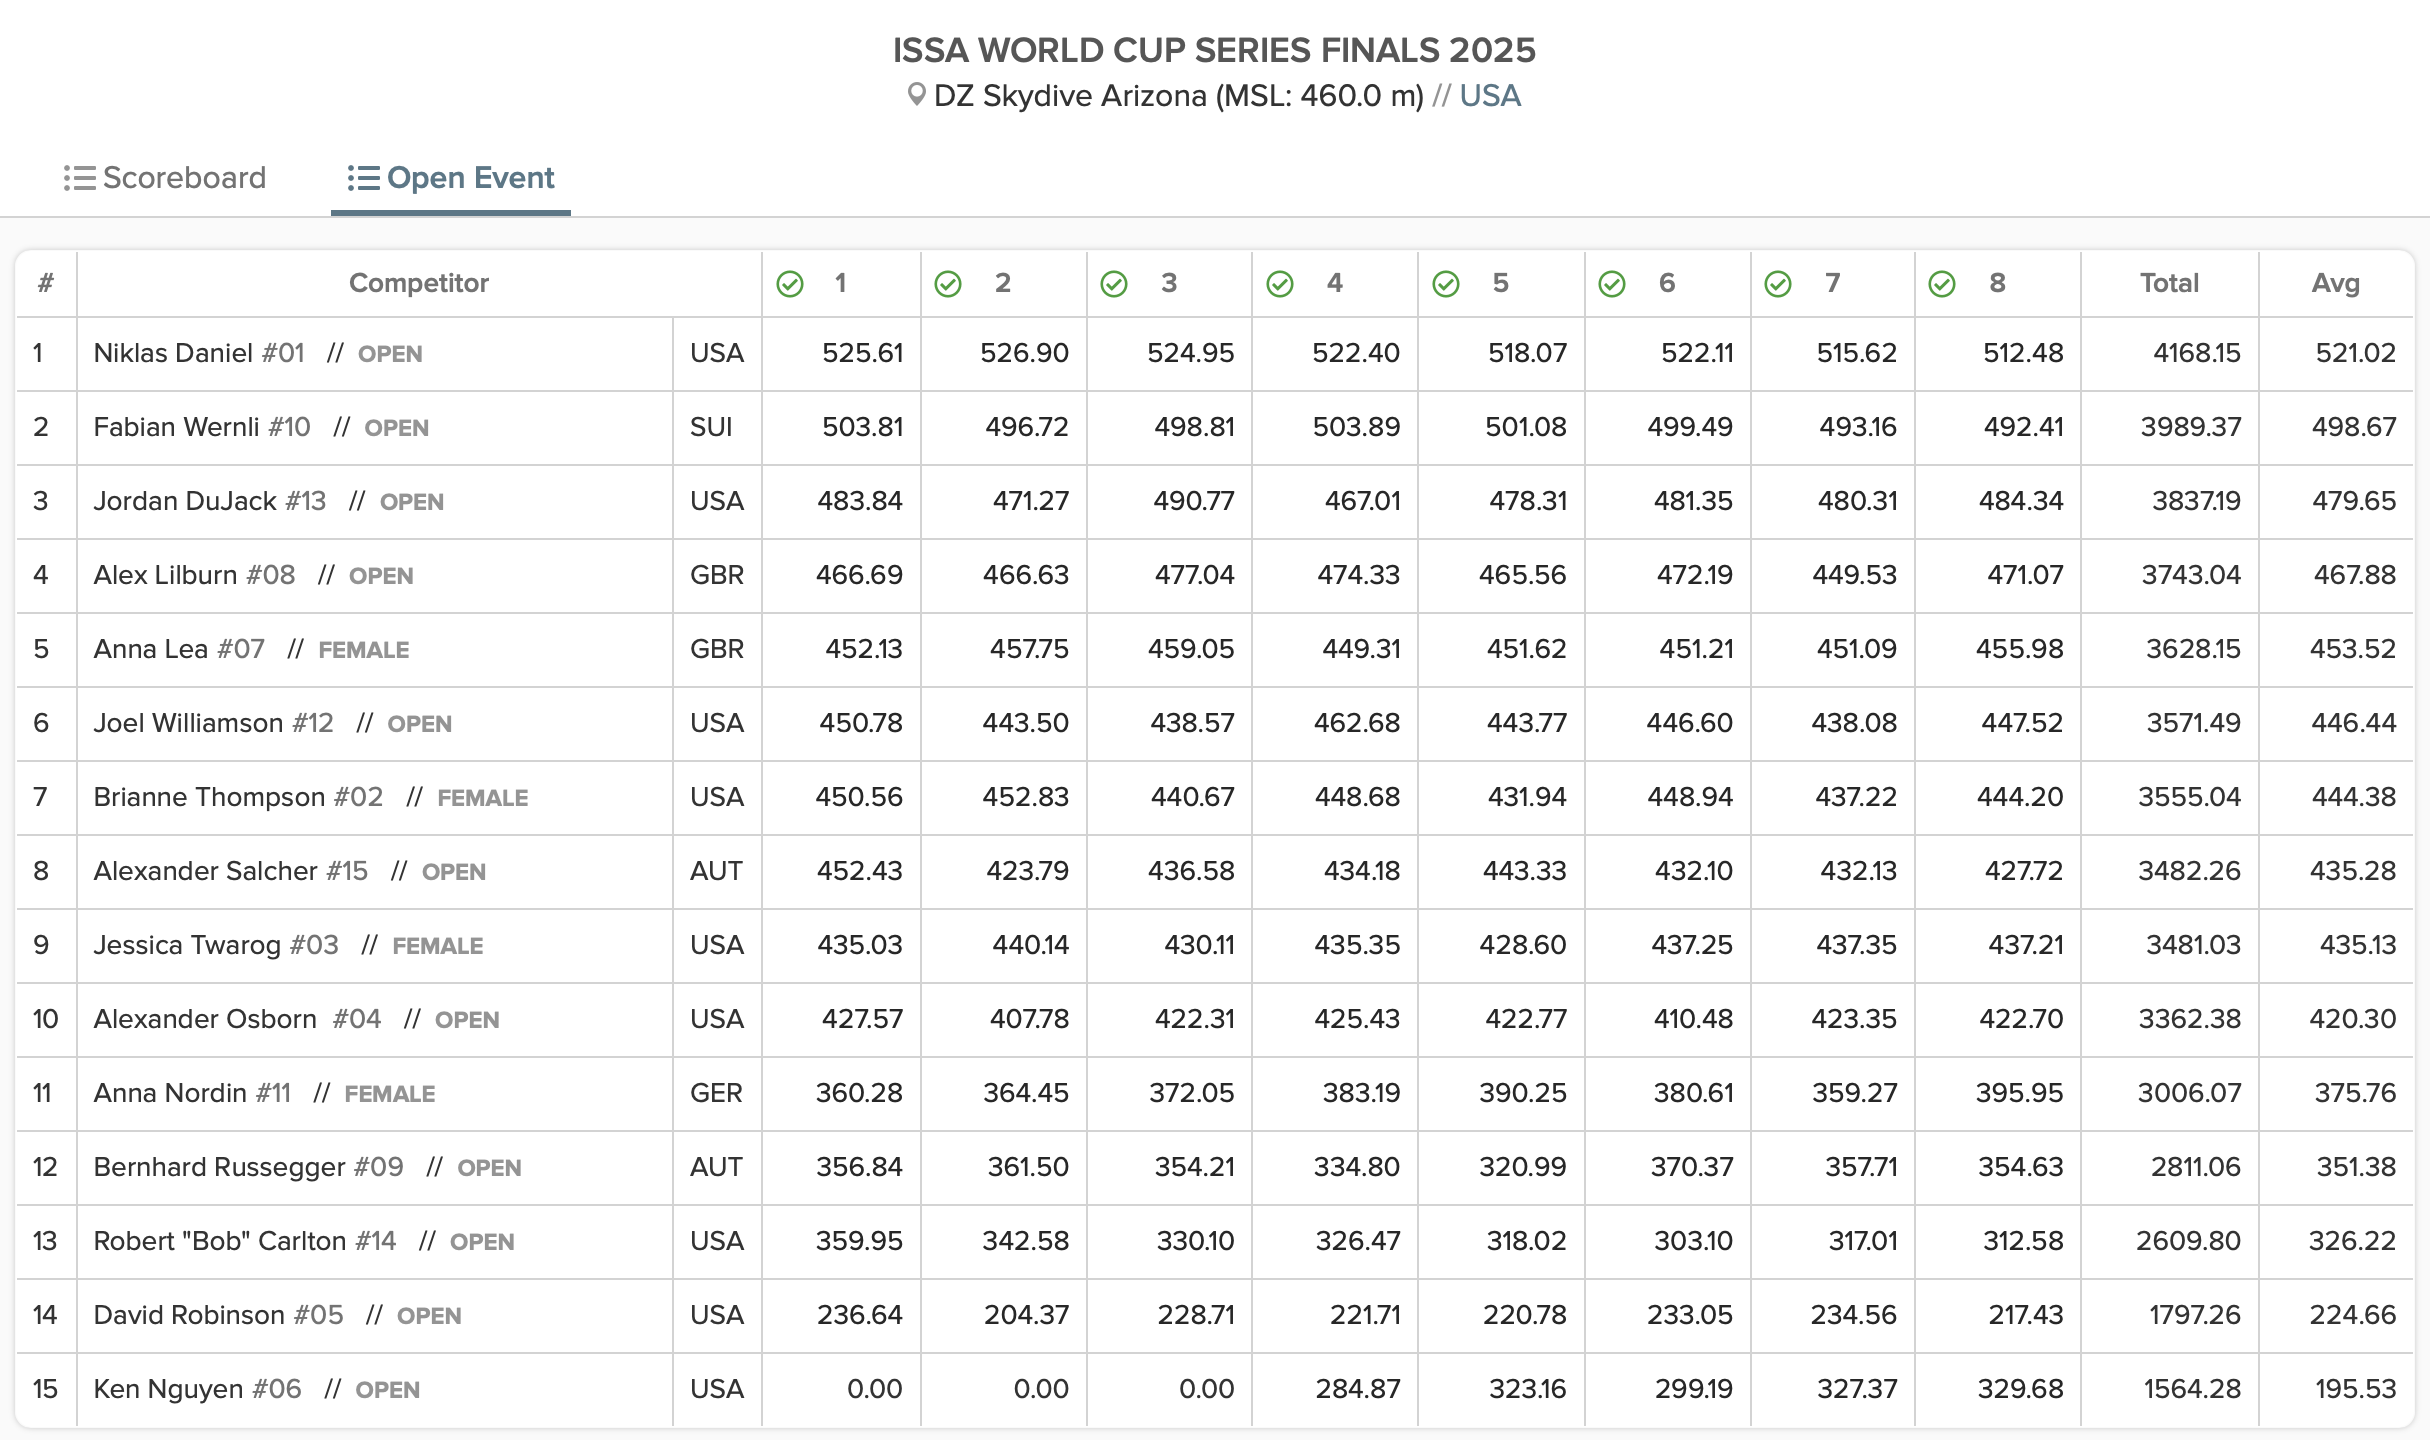This screenshot has width=2430, height=1440.
Task: Click the round 4 green checkmark icon
Action: pos(1280,284)
